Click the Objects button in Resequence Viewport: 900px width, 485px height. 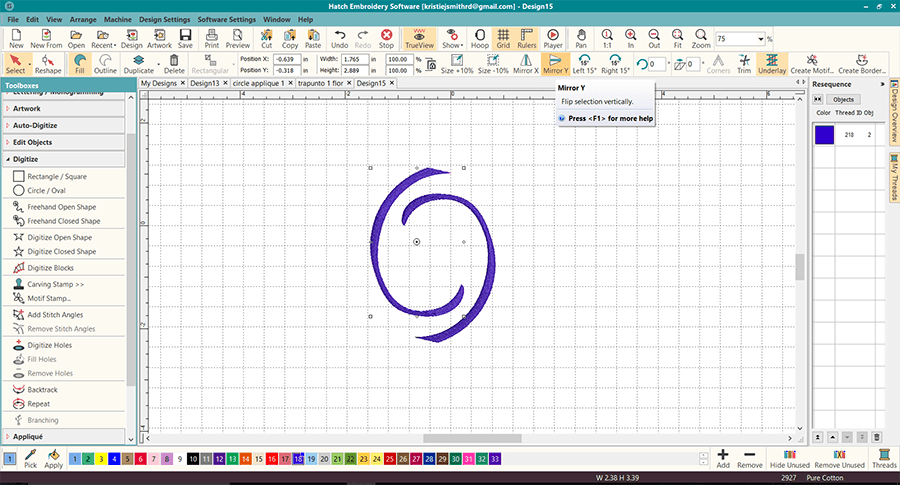(843, 100)
